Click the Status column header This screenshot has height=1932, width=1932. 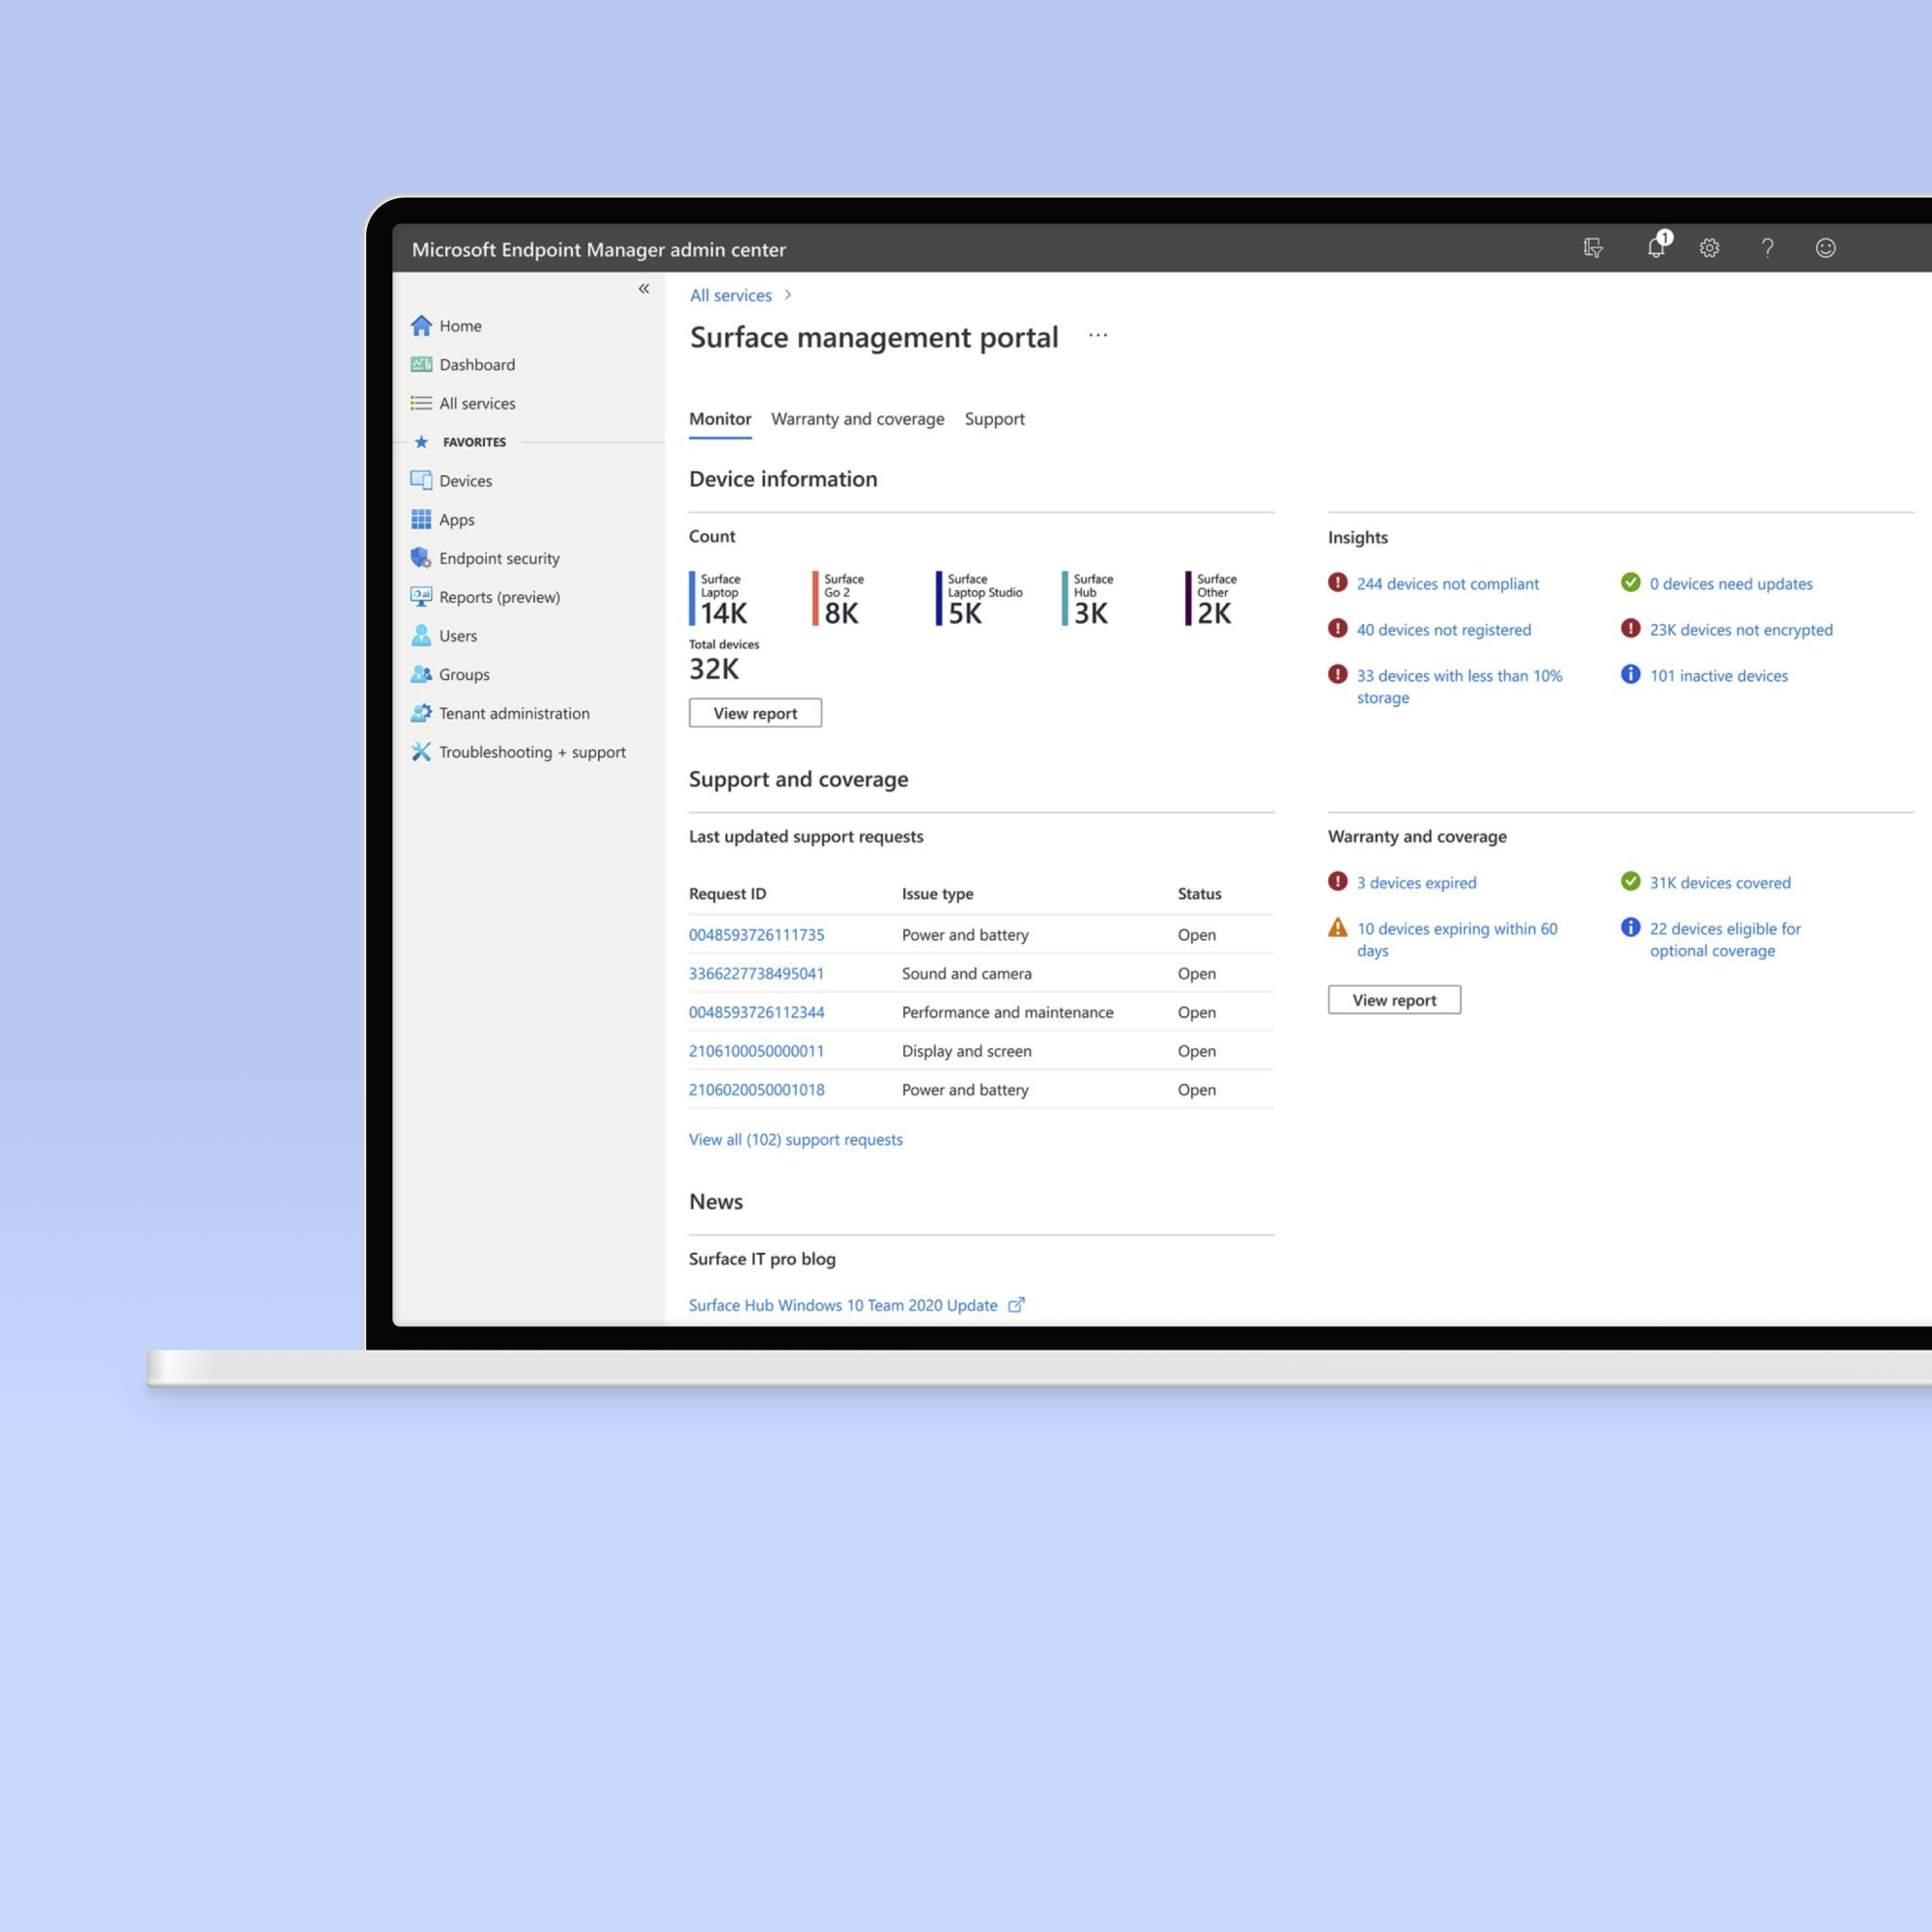[x=1200, y=894]
